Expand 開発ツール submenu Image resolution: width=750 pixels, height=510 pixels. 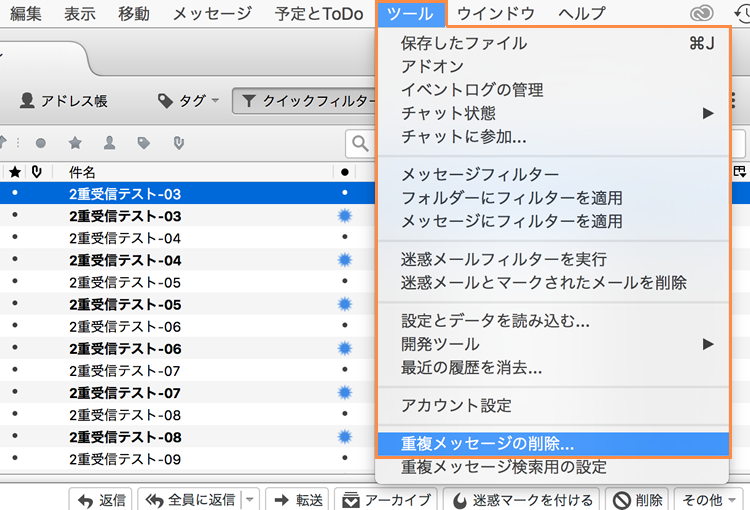pyautogui.click(x=552, y=344)
